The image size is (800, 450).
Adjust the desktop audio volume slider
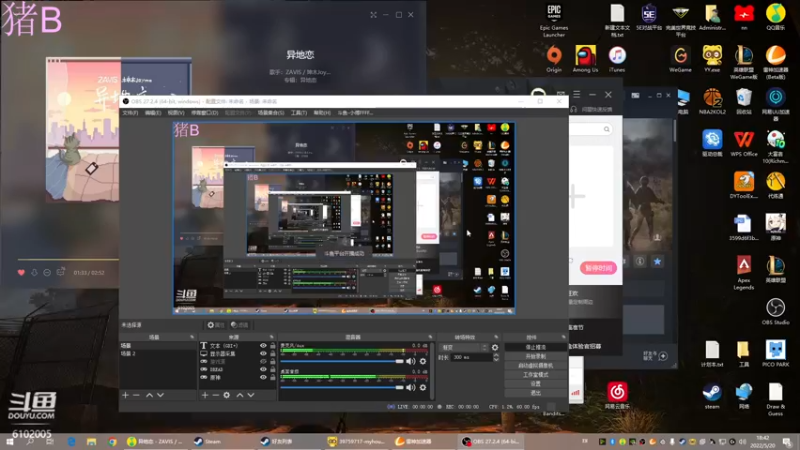point(342,387)
